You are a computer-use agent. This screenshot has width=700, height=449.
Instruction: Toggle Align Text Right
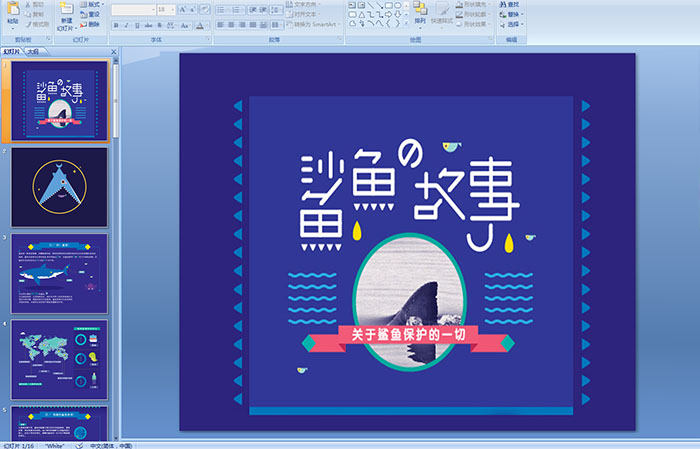point(242,25)
